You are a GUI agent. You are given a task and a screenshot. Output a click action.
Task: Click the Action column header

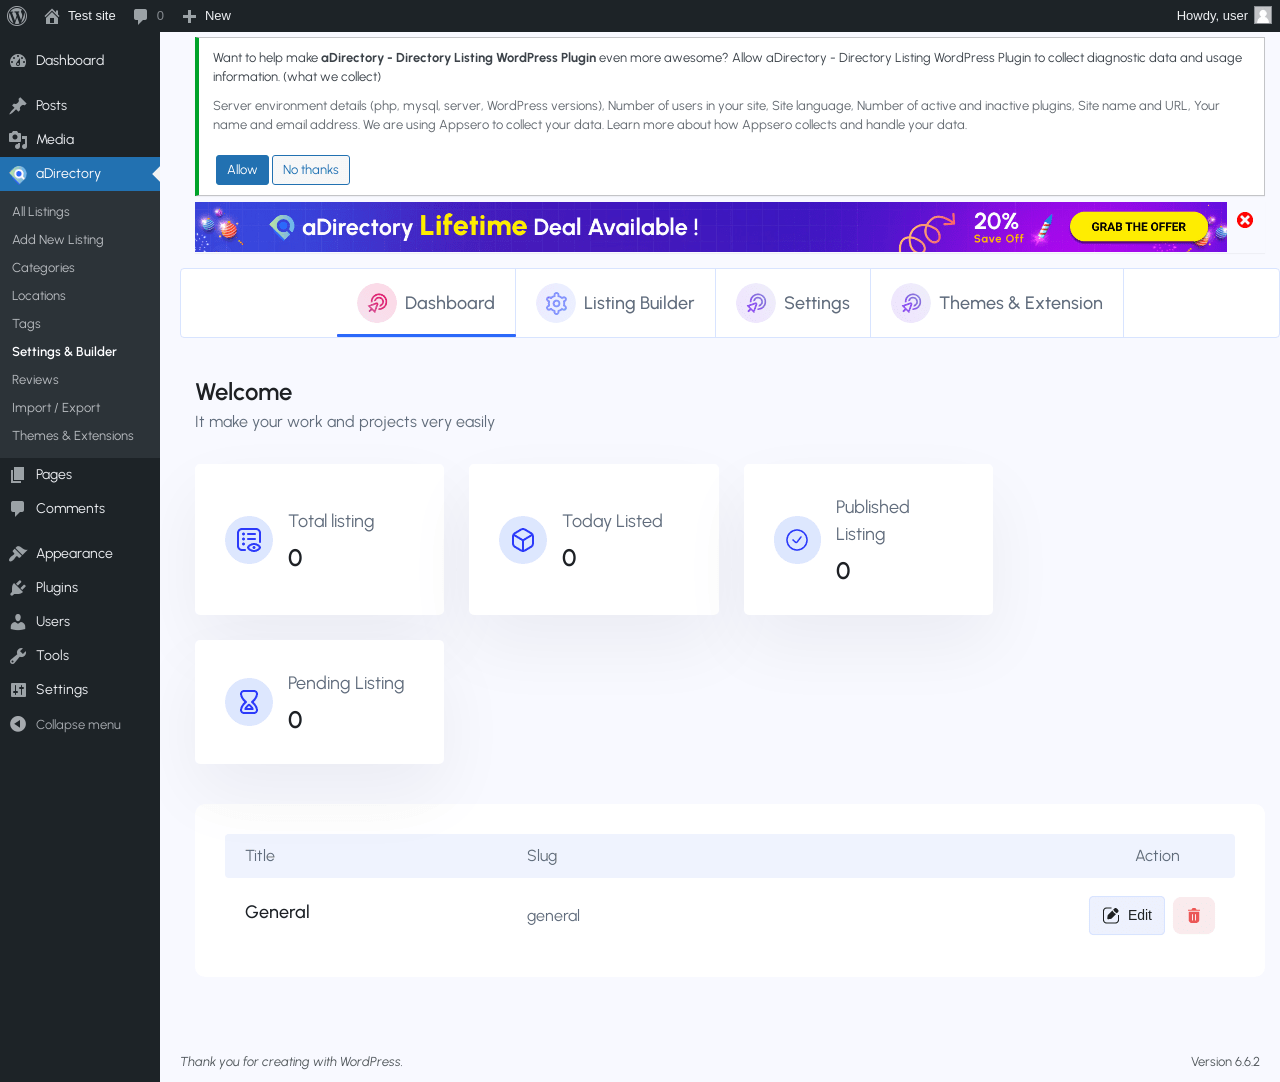point(1157,856)
